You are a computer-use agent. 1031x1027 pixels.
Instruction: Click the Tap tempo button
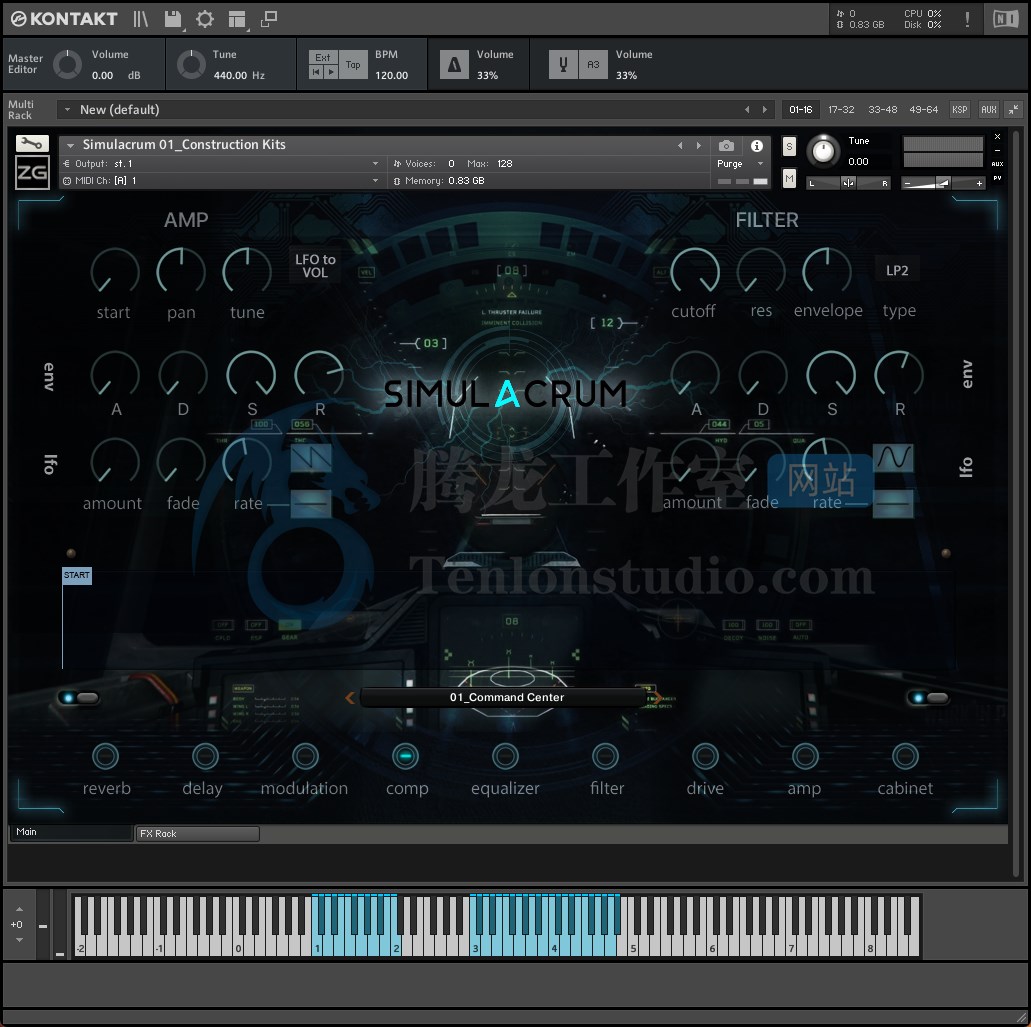tap(353, 64)
